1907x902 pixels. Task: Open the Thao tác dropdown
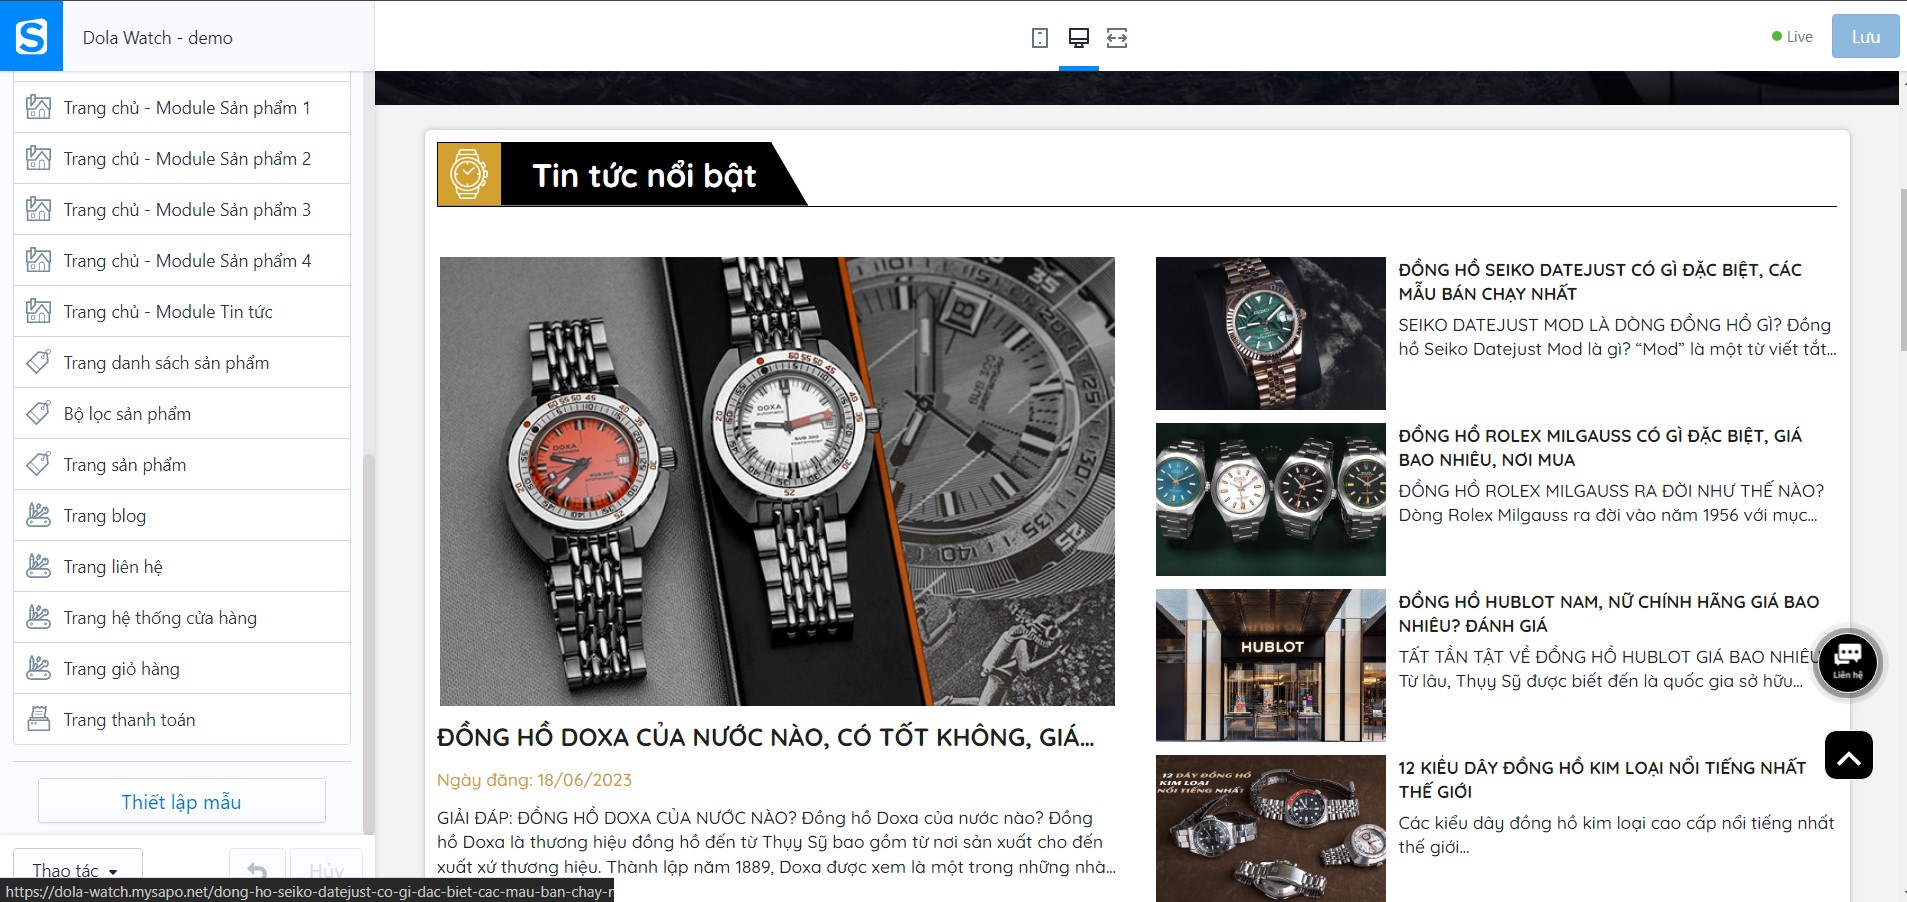[x=77, y=870]
